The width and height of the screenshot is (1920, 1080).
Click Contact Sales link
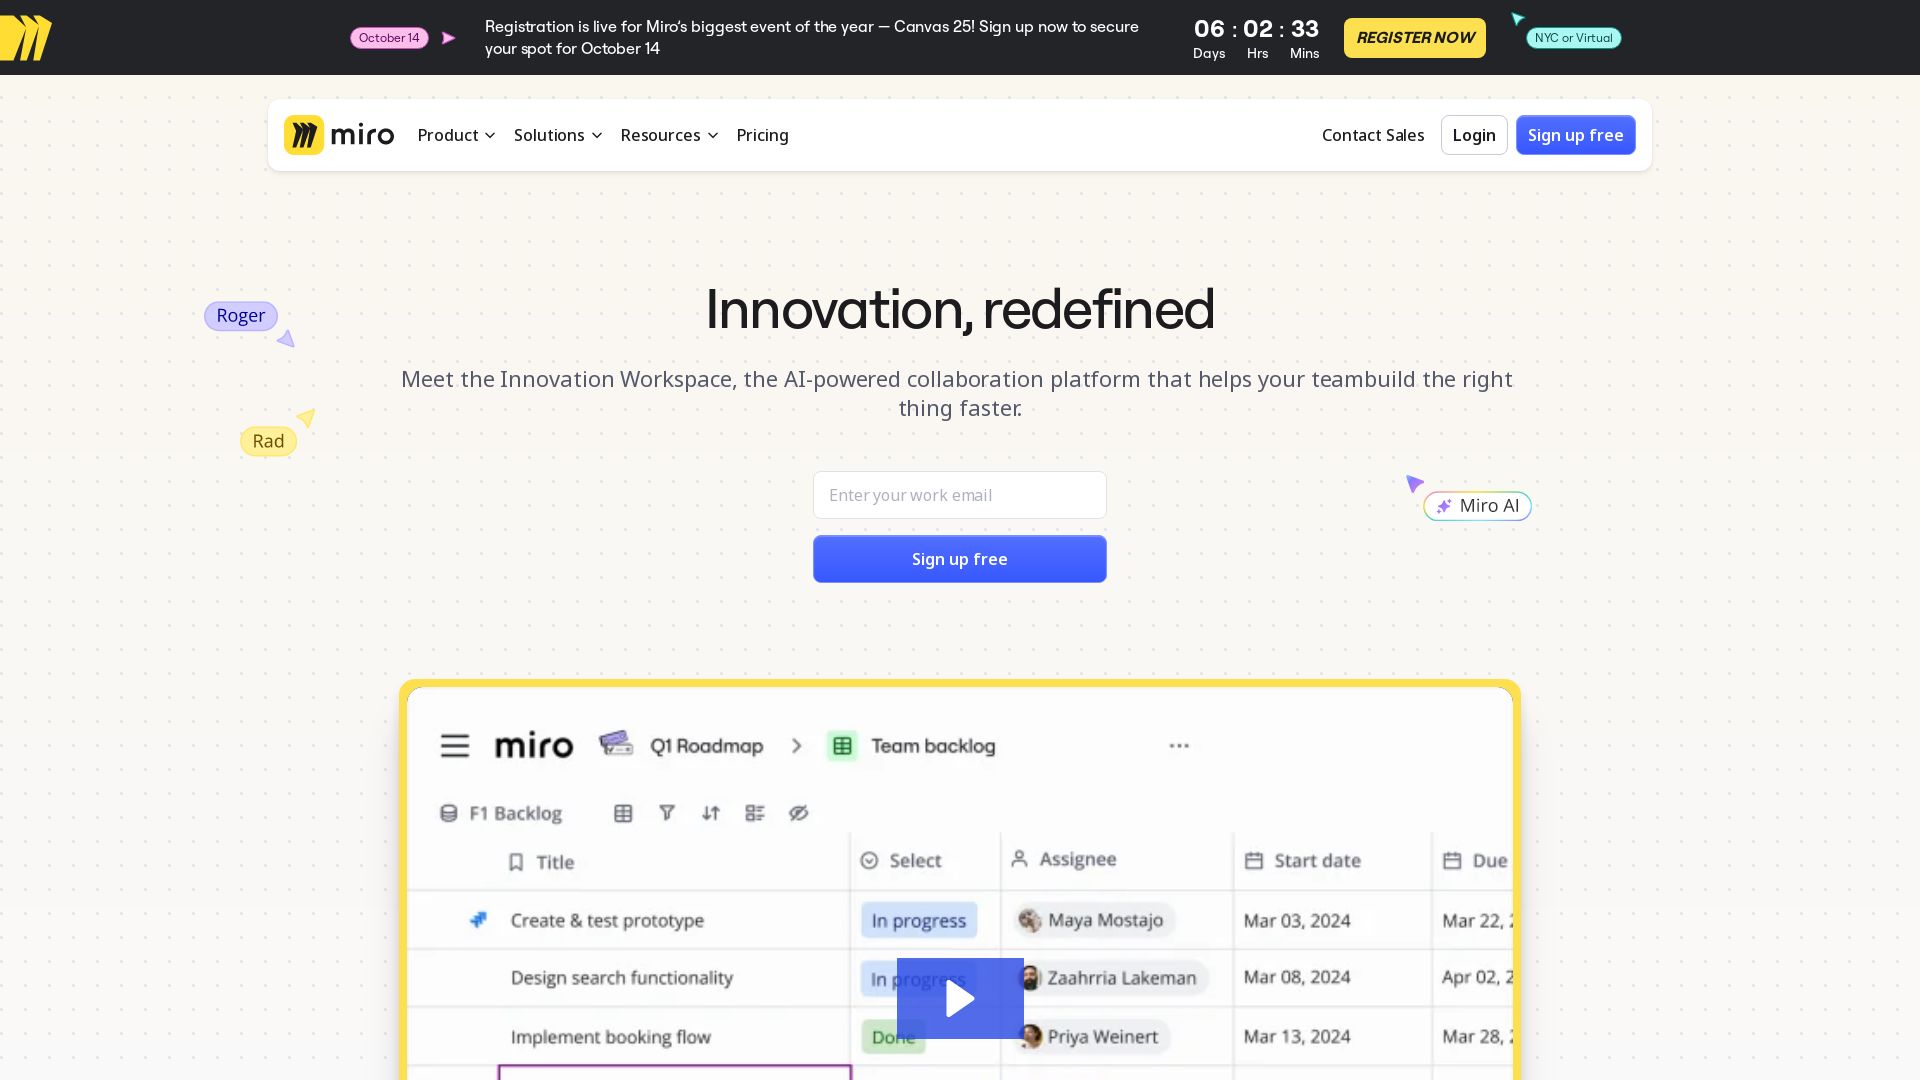click(1372, 135)
